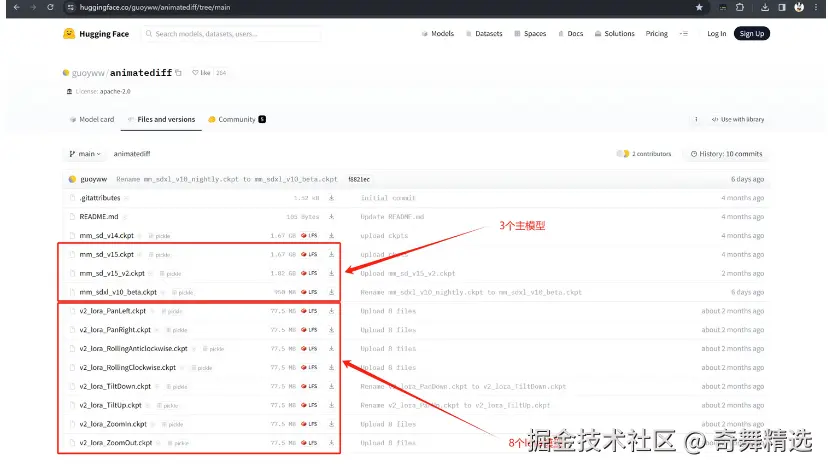The height and width of the screenshot is (470, 828).
Task: Download v2_lora_ZoomIn.ckpt file
Action: pyautogui.click(x=331, y=424)
